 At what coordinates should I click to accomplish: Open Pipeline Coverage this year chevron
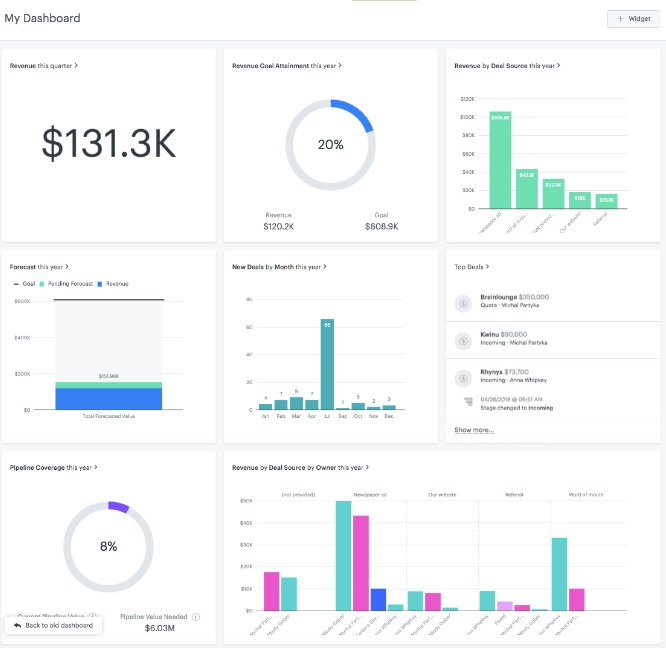96,467
